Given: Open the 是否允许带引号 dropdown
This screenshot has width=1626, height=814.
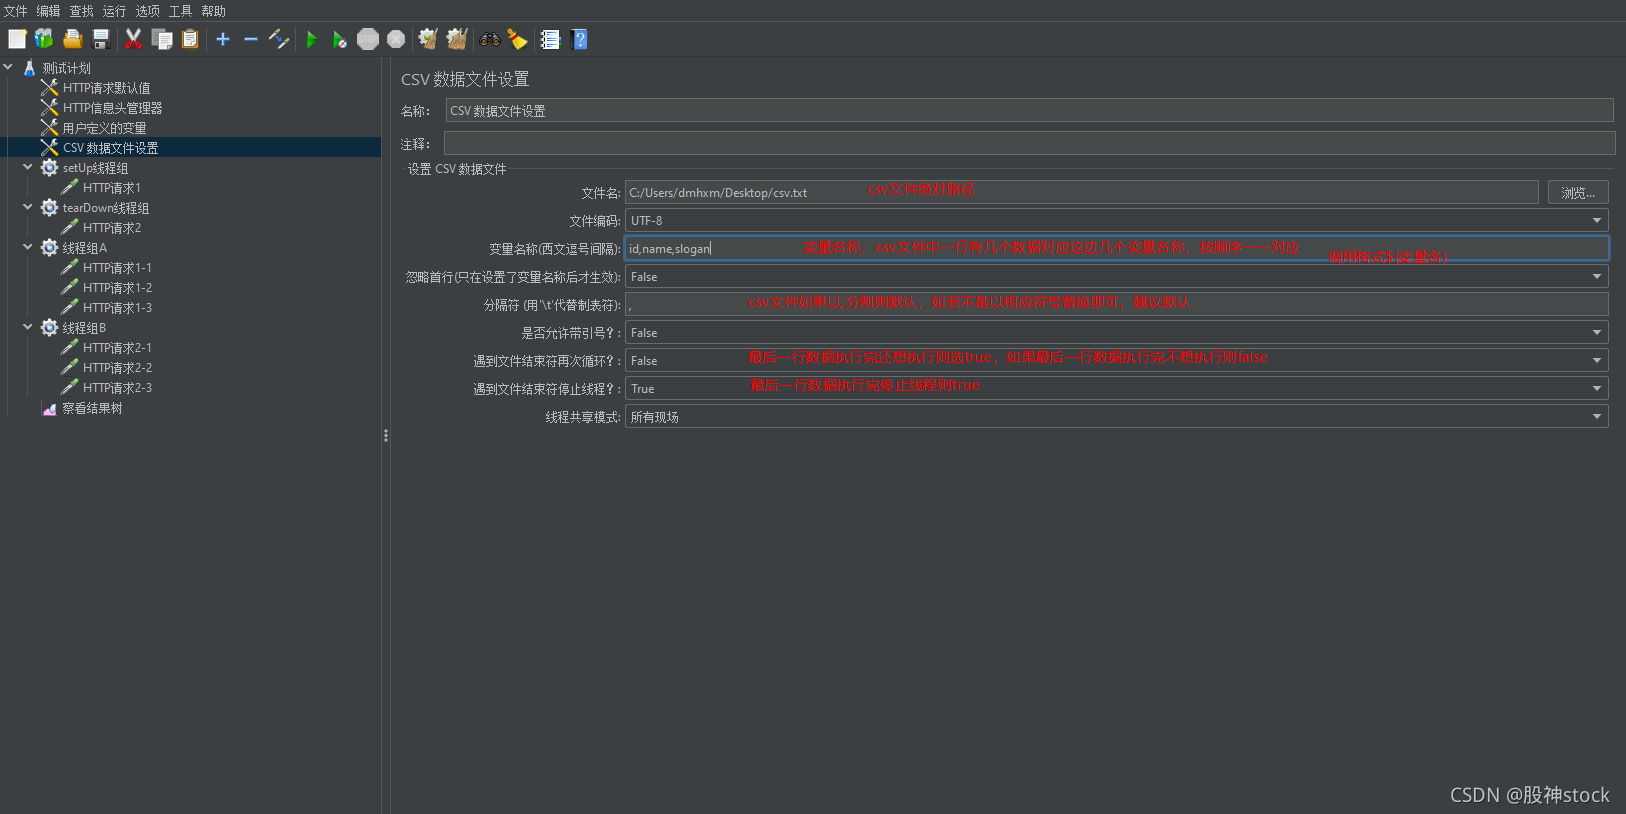Looking at the screenshot, I should (1116, 332).
